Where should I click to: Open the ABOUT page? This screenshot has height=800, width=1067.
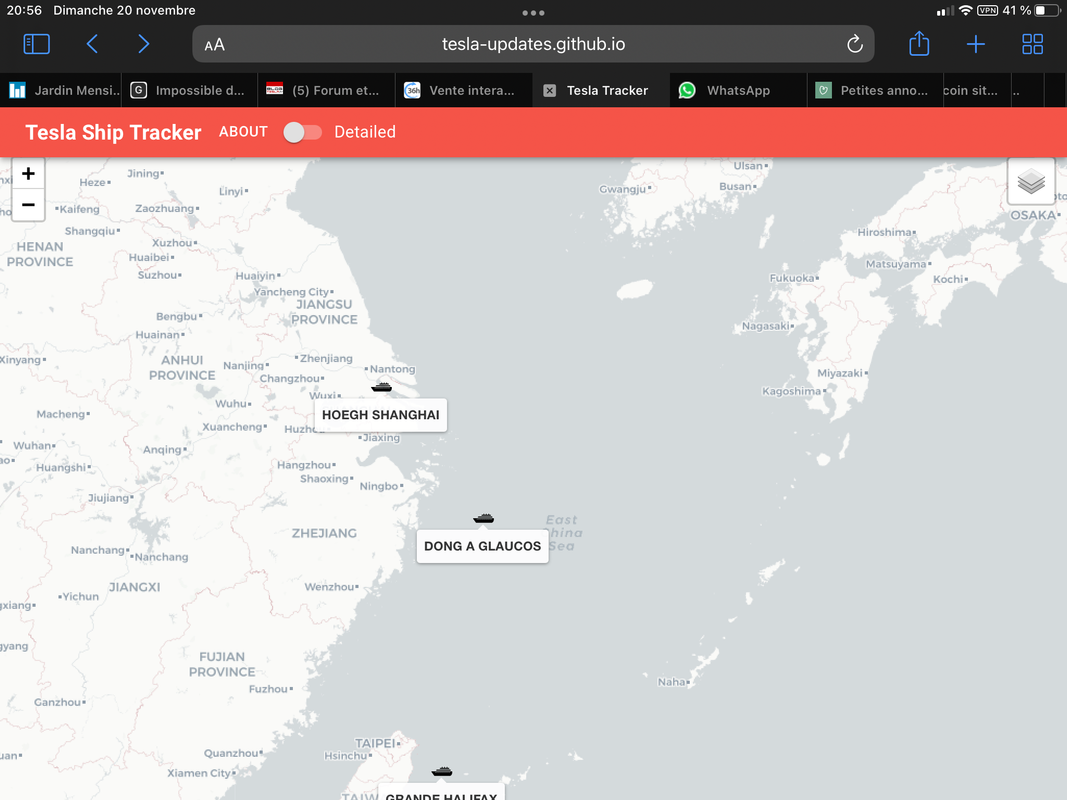click(x=243, y=132)
